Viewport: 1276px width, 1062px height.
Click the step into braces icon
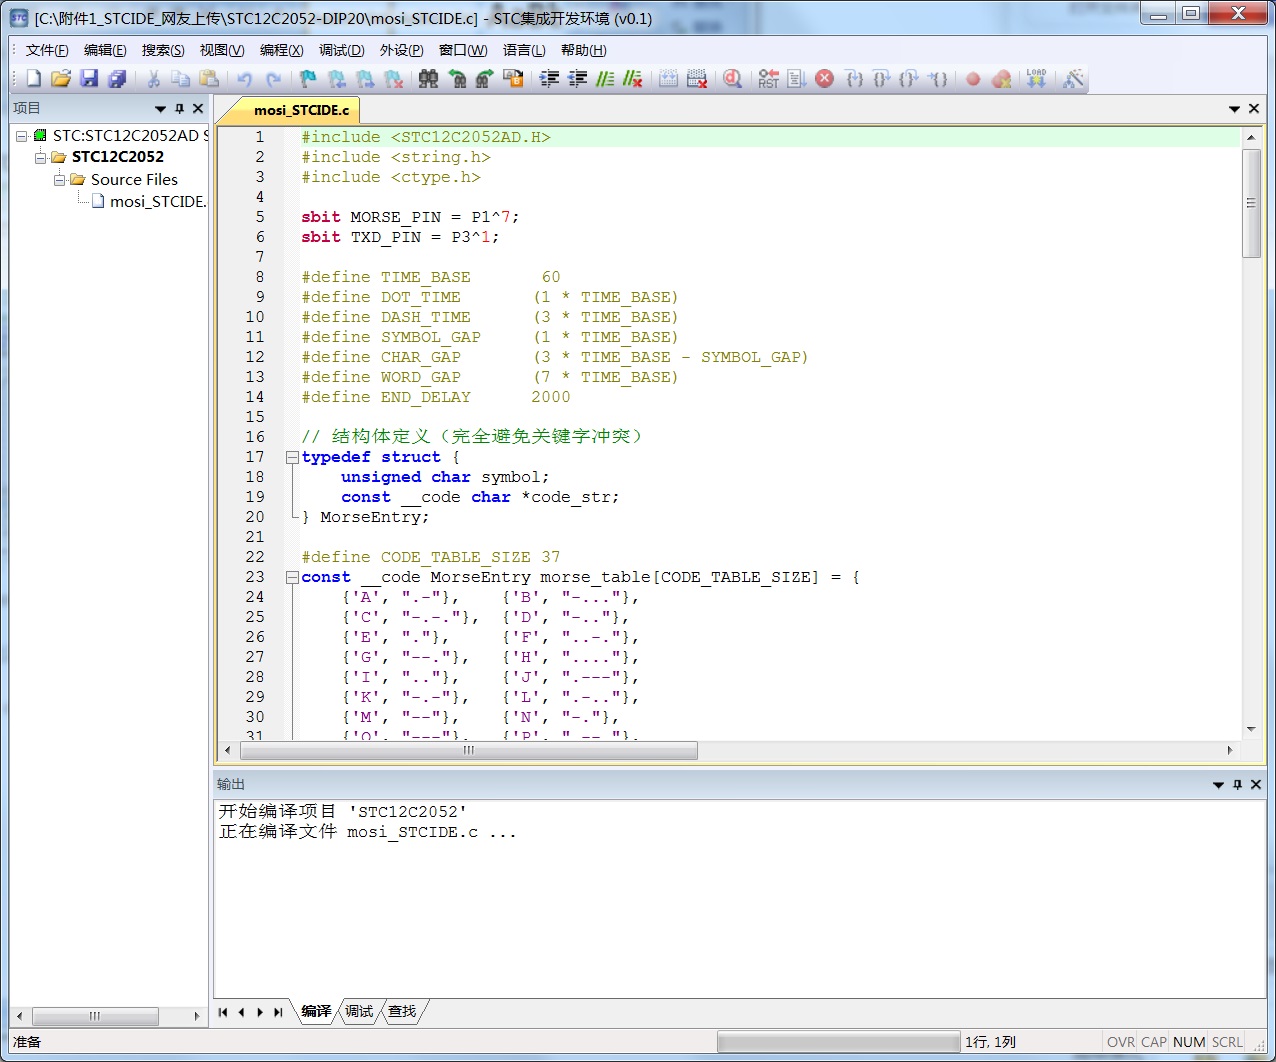(x=854, y=79)
